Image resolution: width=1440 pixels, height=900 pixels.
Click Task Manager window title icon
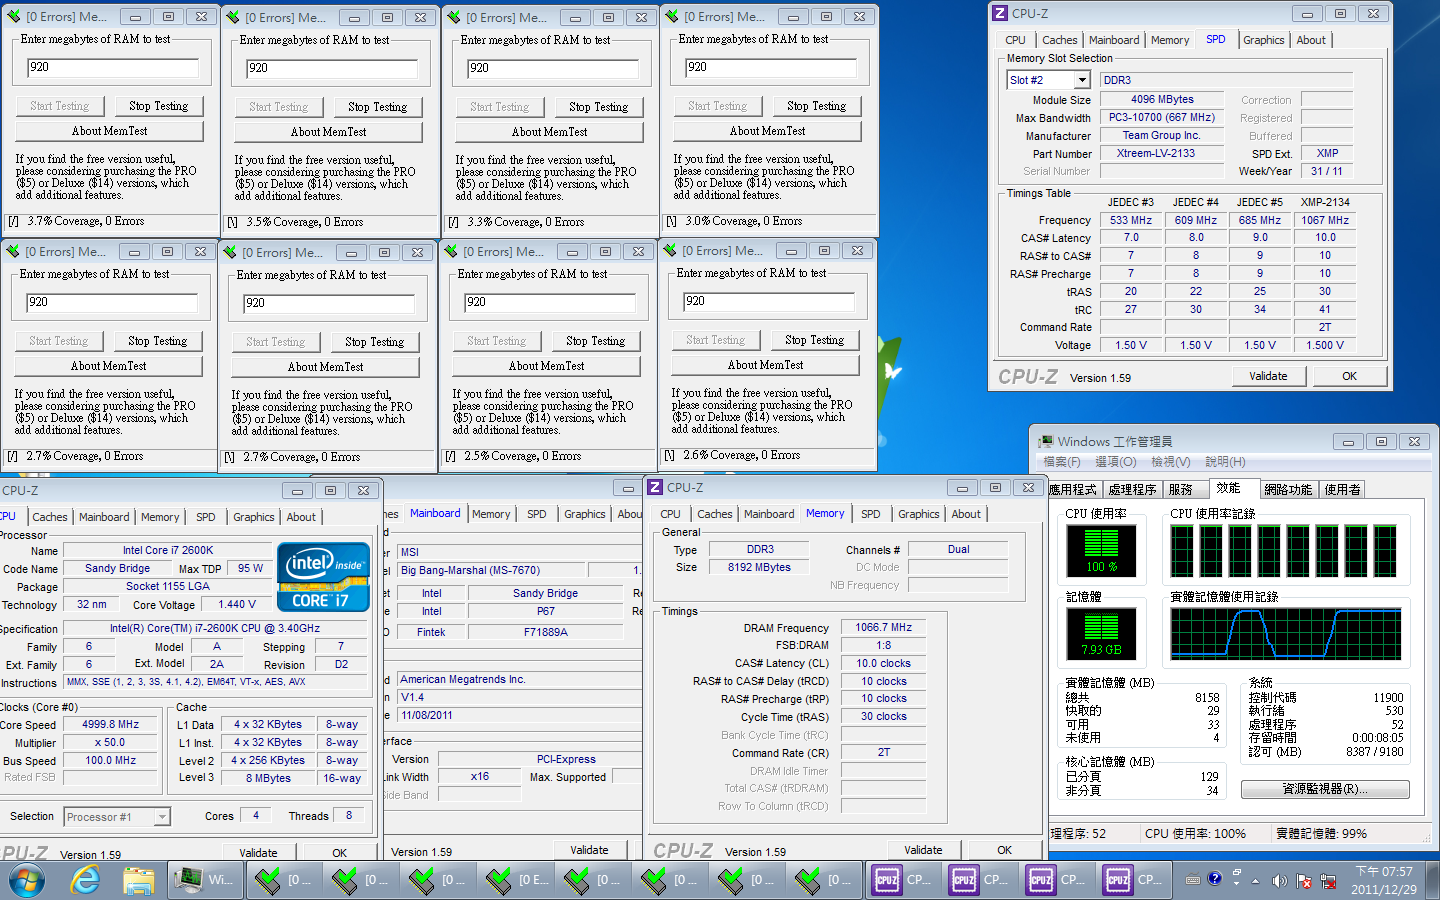[x=1046, y=441]
